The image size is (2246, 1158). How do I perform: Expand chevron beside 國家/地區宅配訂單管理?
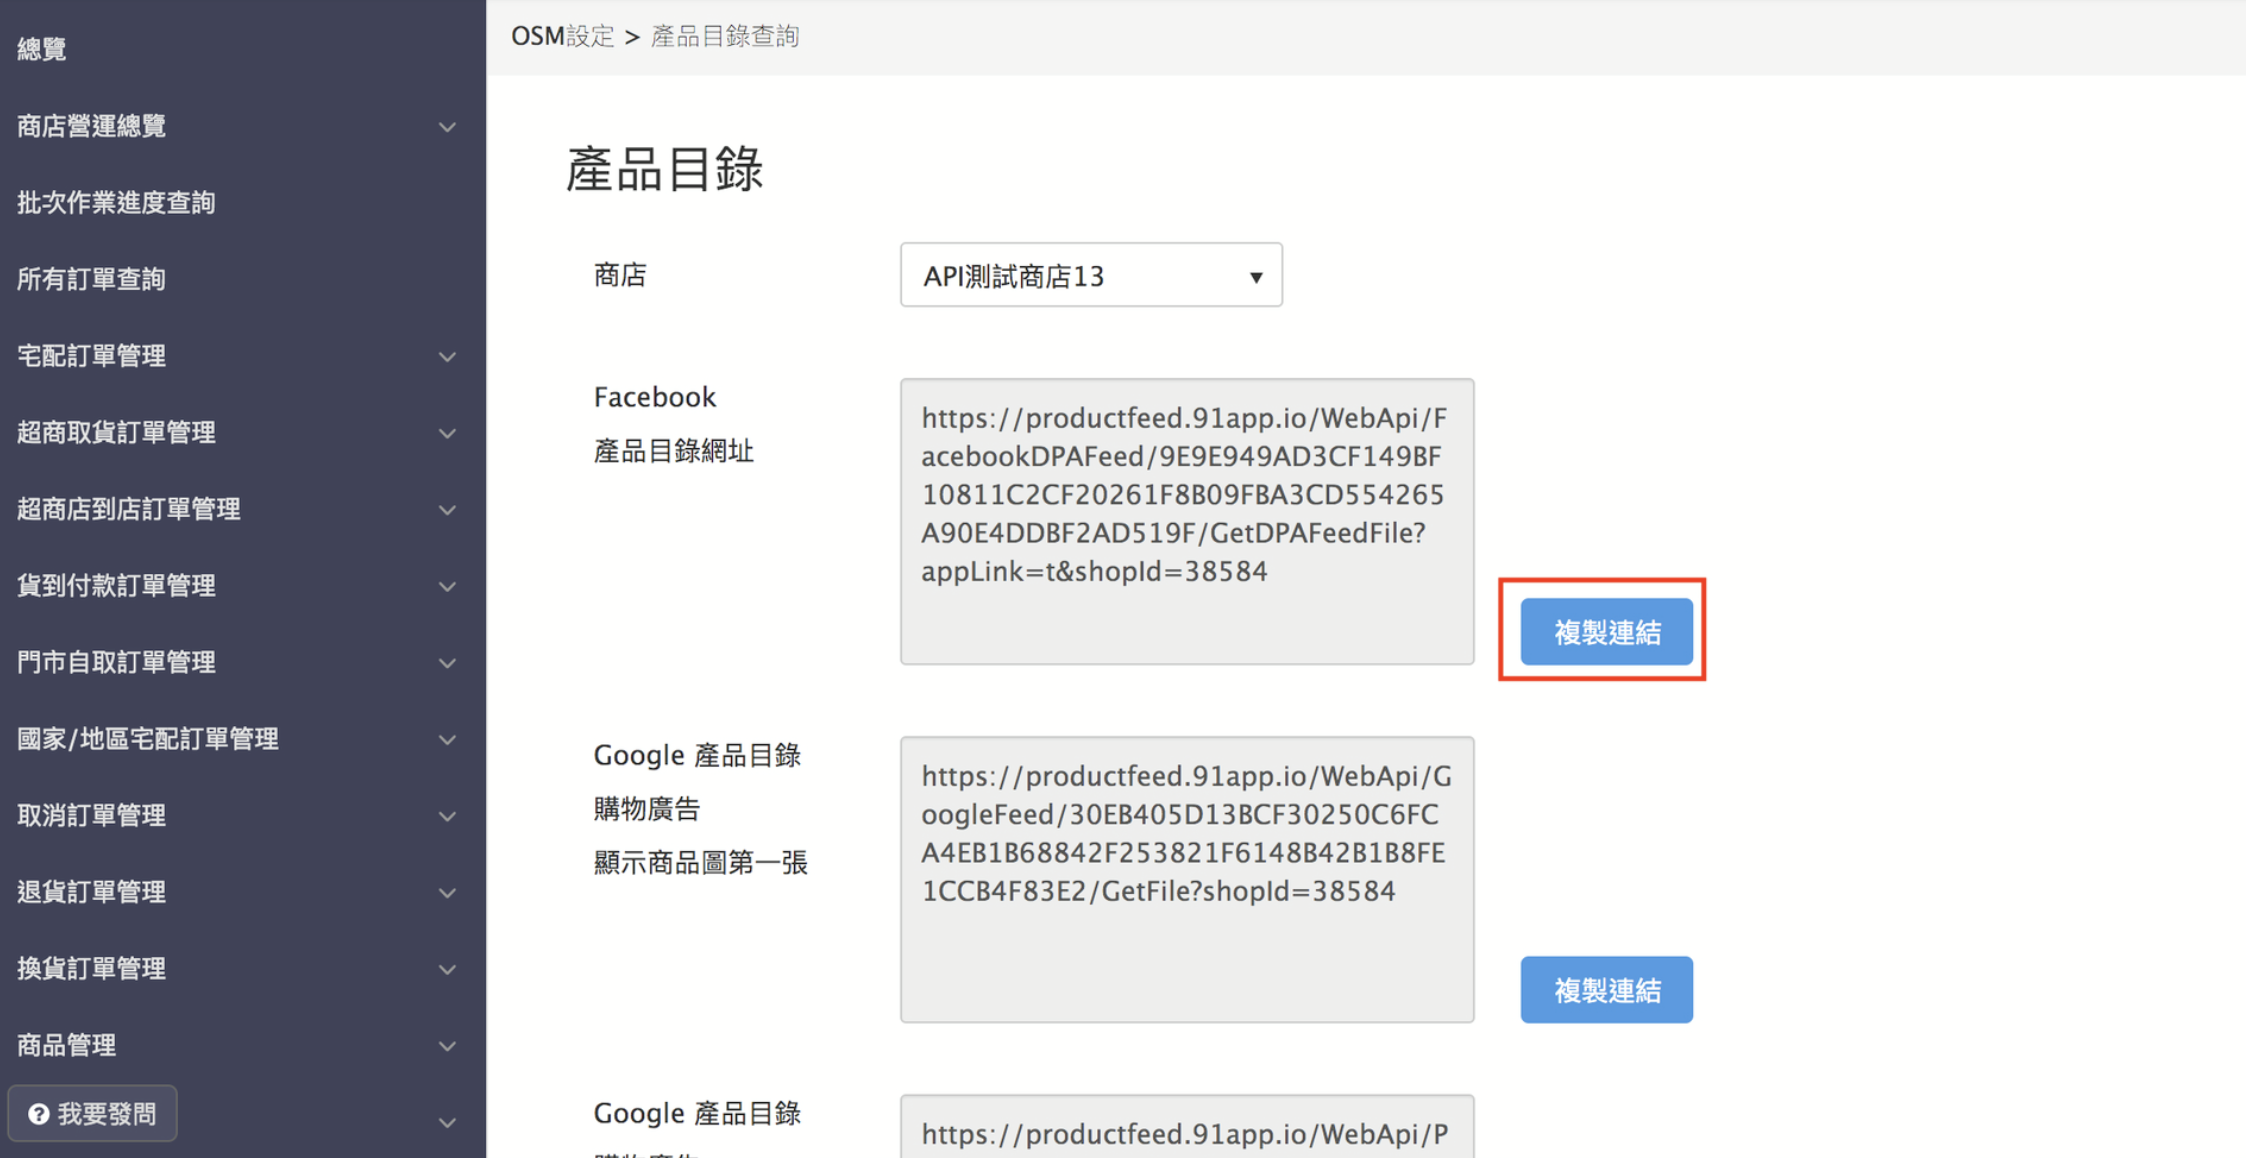coord(447,740)
